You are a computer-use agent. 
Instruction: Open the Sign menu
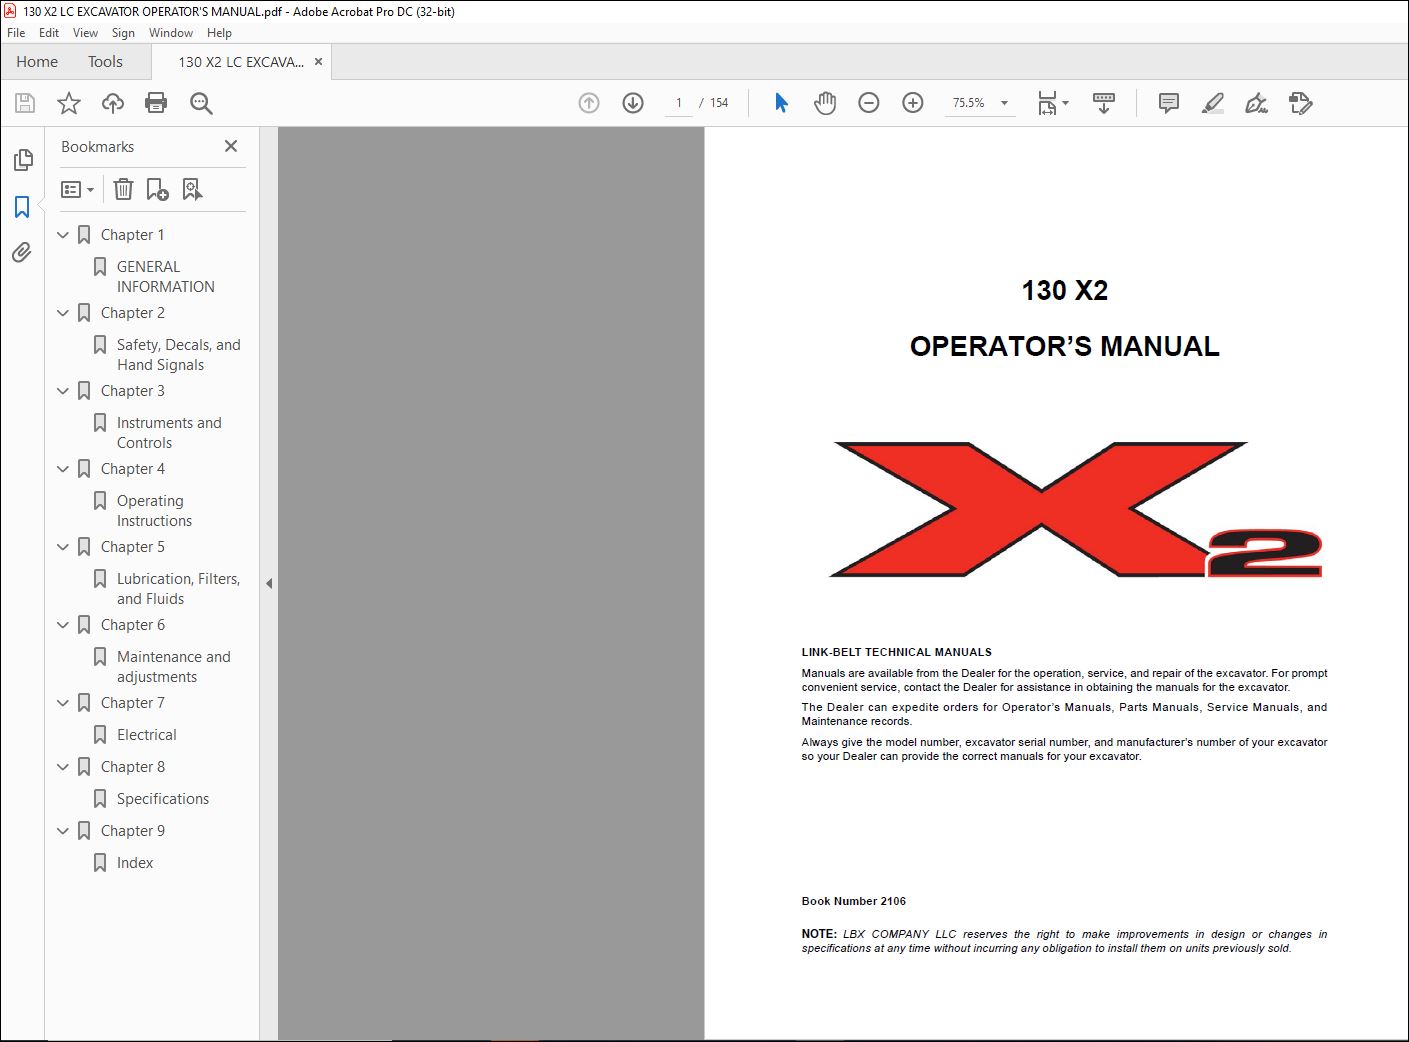(x=123, y=33)
